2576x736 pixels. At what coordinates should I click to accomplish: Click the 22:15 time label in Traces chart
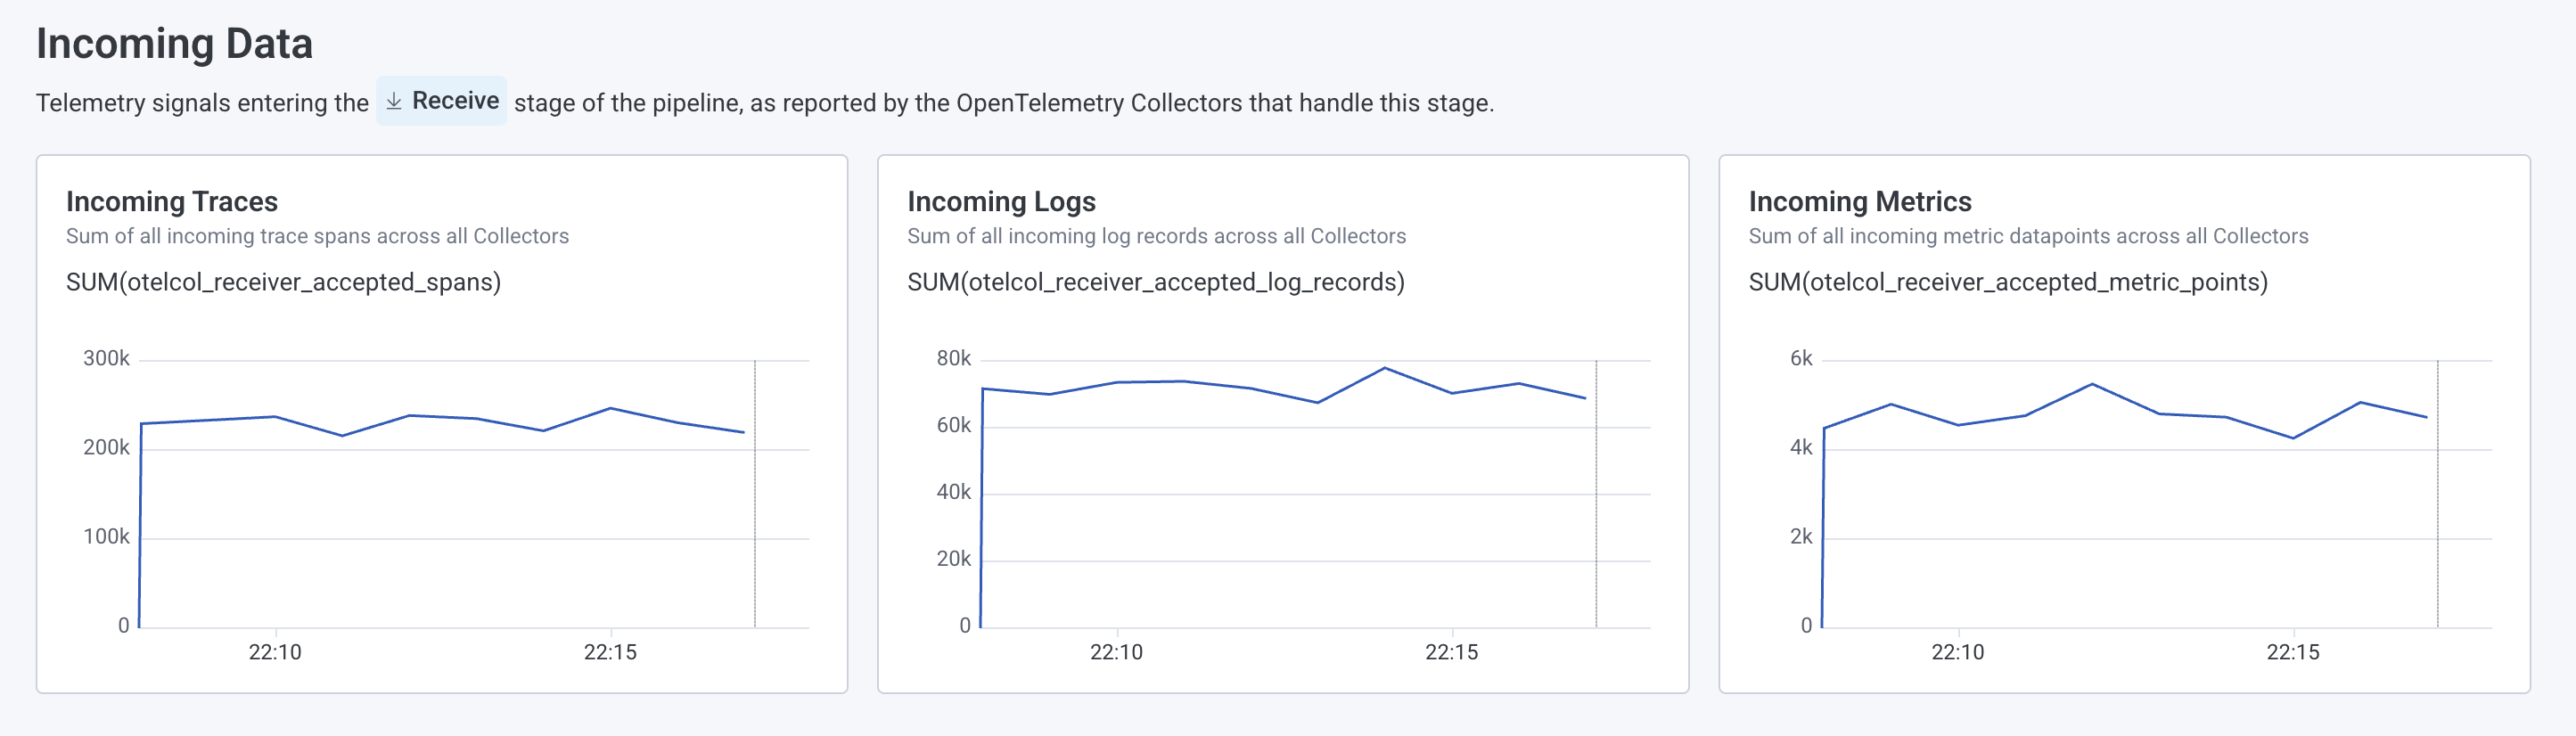pos(610,652)
